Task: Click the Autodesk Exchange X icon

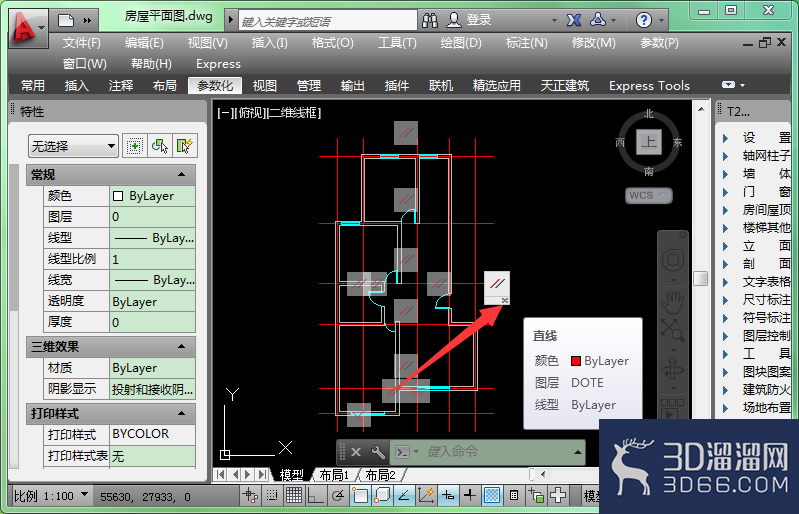Action: [x=574, y=20]
